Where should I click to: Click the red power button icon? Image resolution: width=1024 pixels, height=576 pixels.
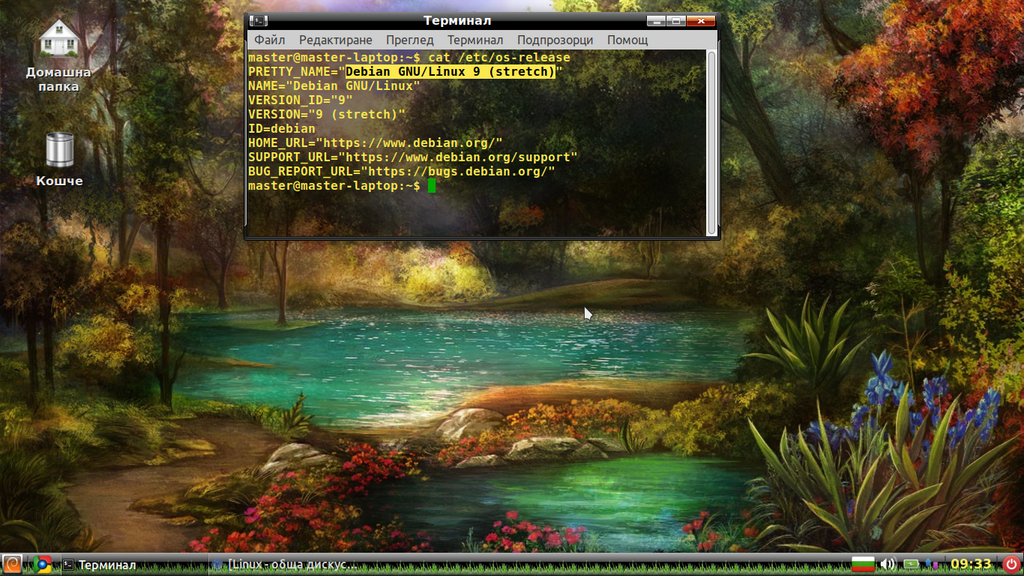(1011, 564)
